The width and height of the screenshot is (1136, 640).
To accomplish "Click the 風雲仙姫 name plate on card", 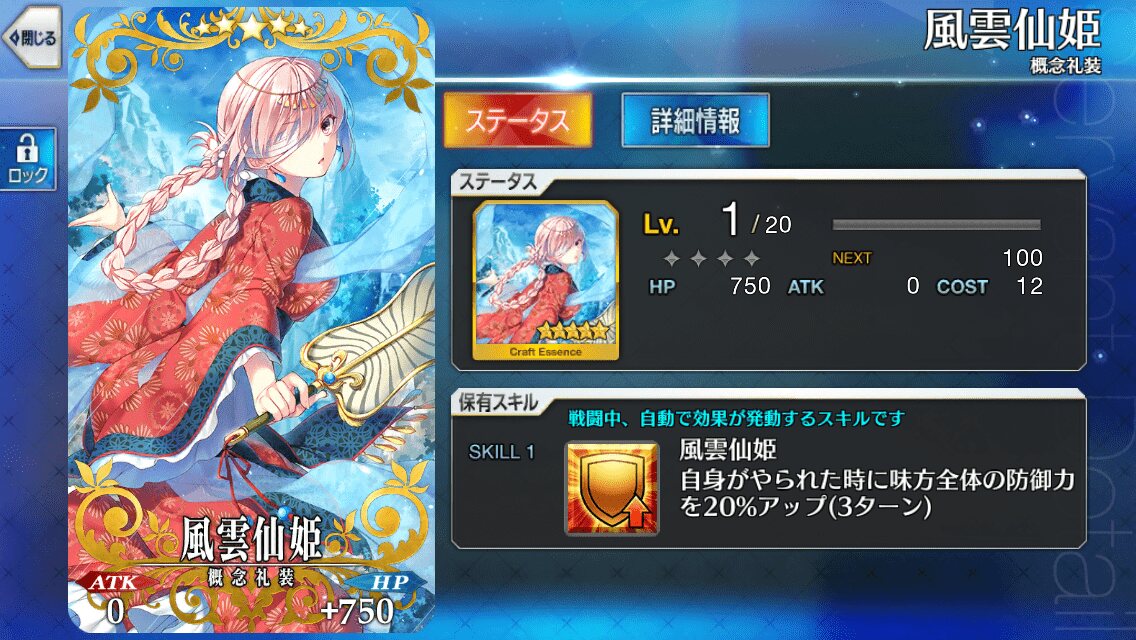I will click(x=251, y=539).
